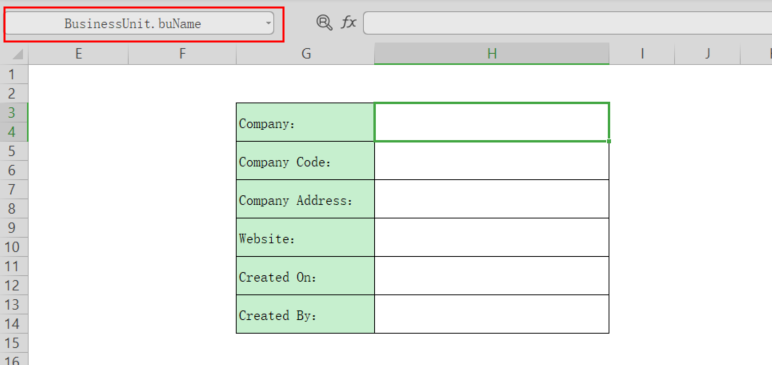
Task: Select the empty value cell beside Company
Action: 491,122
